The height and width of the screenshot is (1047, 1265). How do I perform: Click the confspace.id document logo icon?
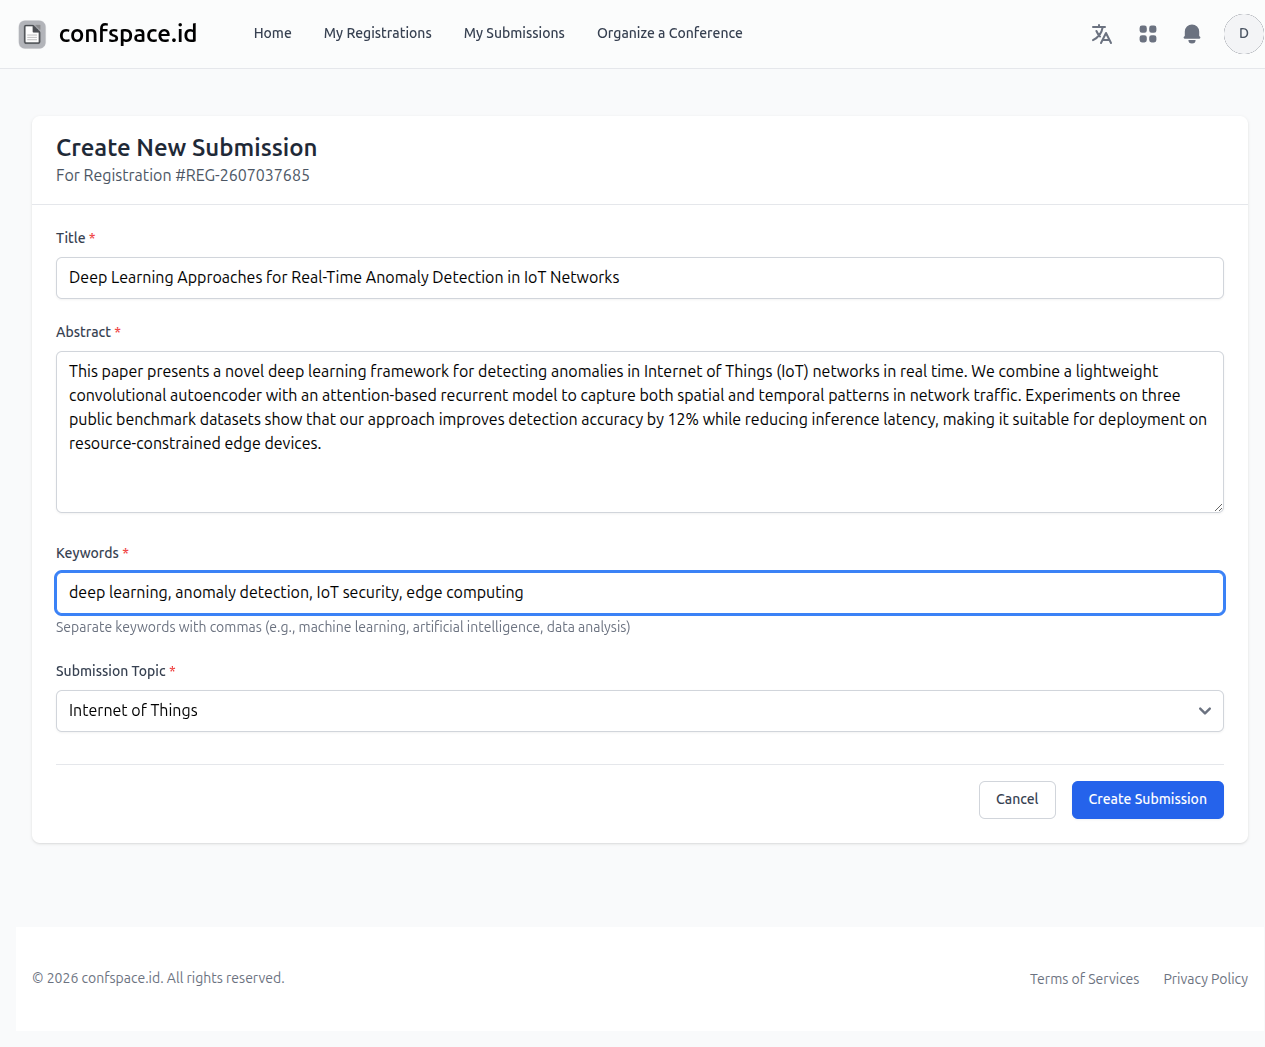pos(32,34)
